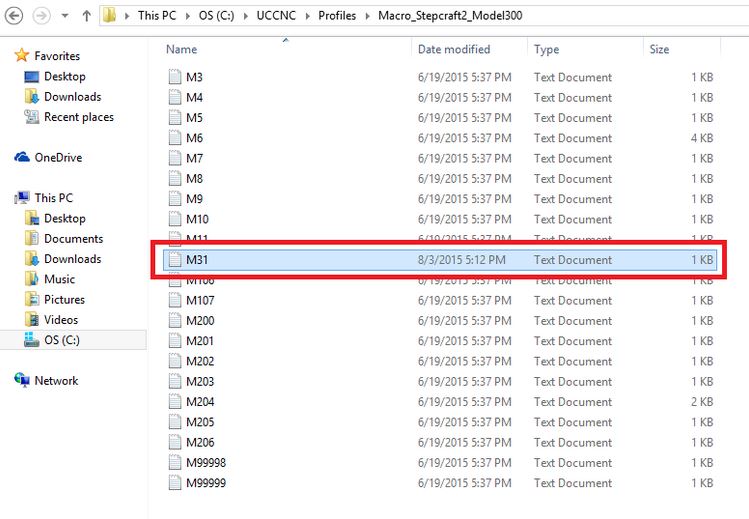Image resolution: width=749 pixels, height=519 pixels.
Task: Sort files by Name column
Action: pos(182,49)
